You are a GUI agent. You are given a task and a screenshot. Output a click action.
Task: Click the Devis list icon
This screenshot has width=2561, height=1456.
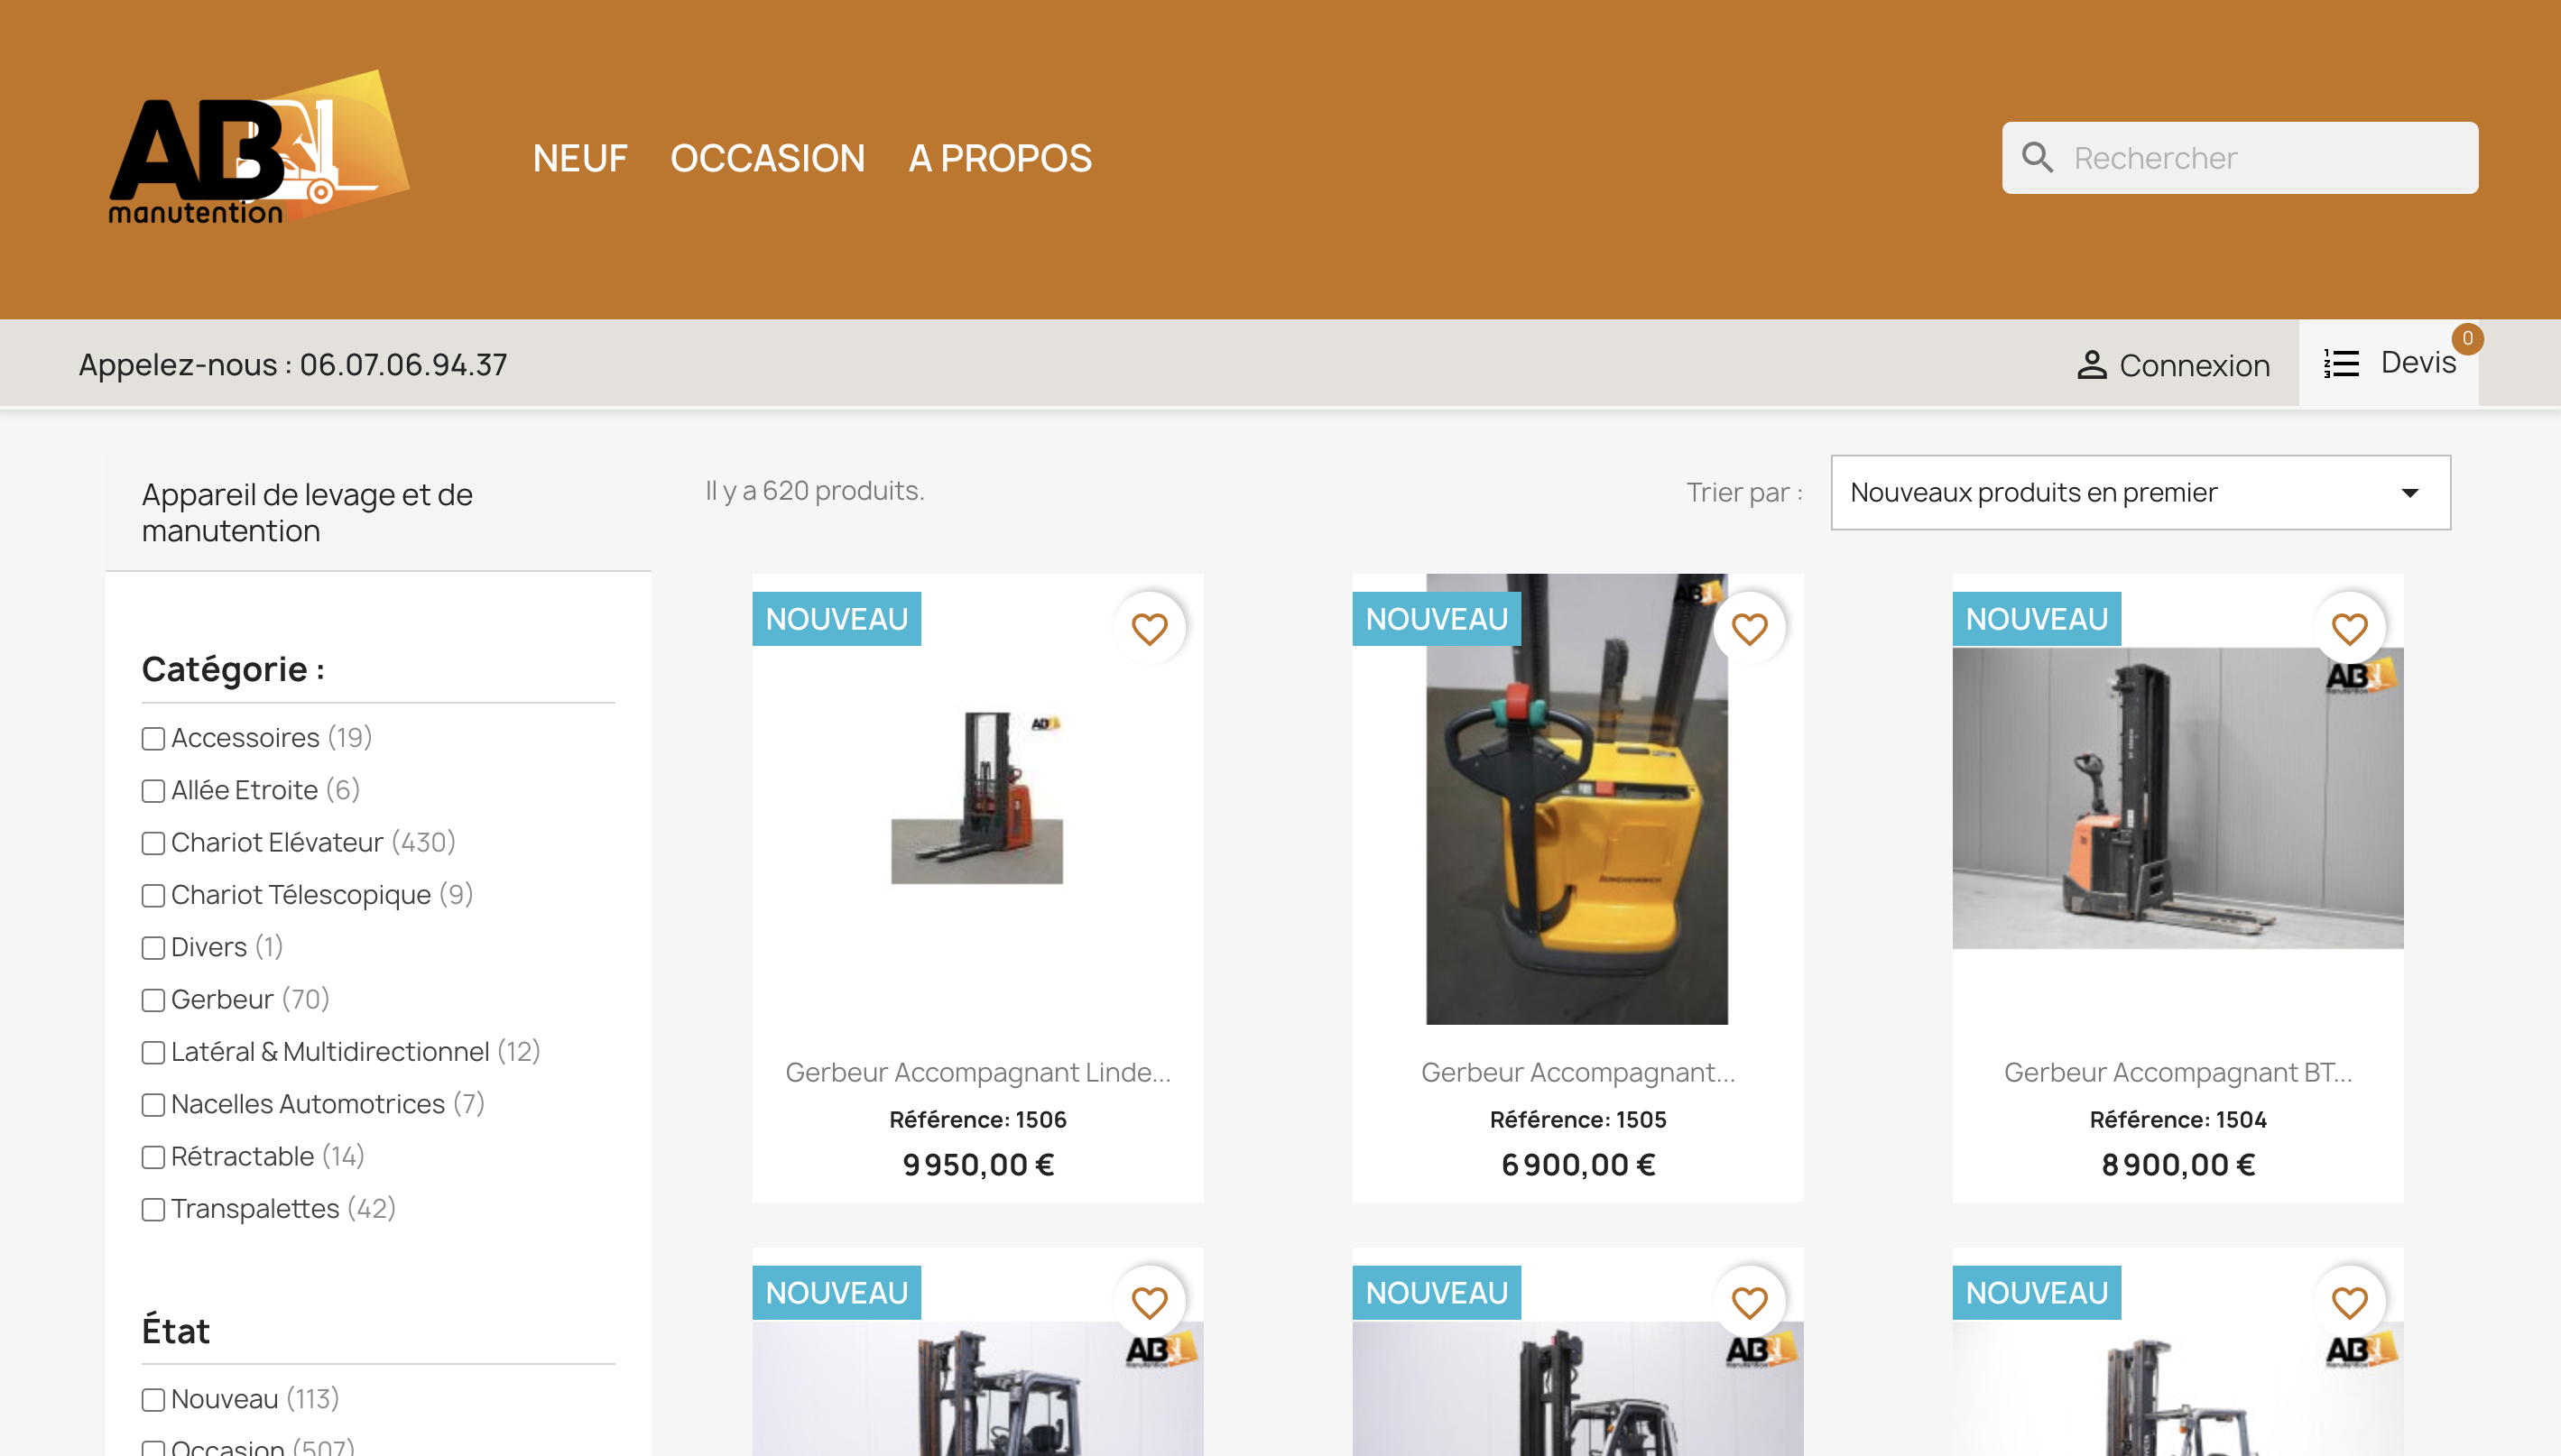[x=2341, y=363]
